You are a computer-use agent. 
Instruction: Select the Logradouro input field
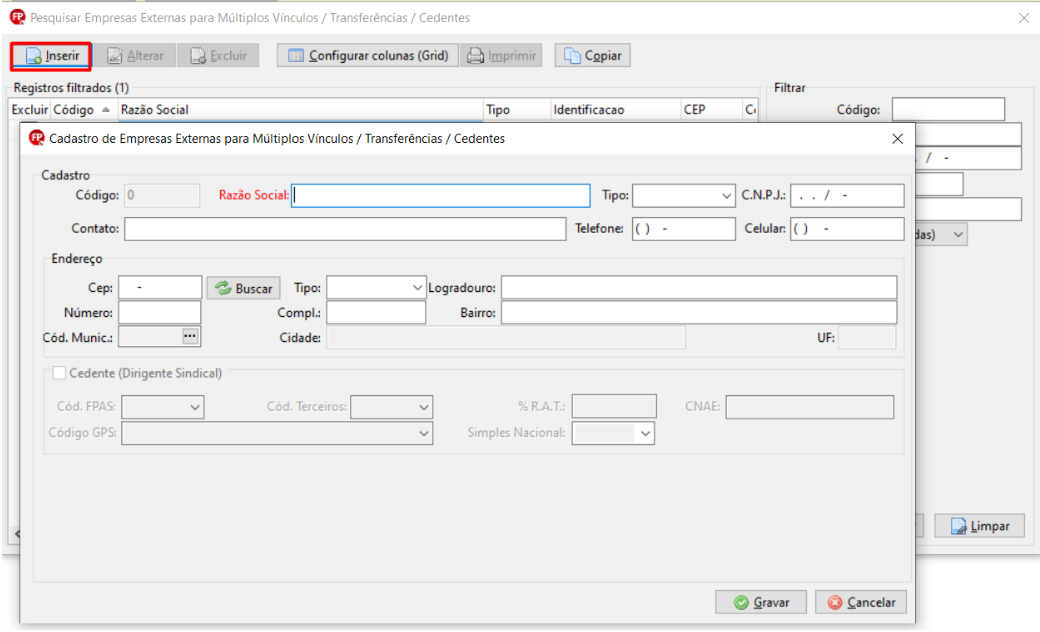(x=699, y=288)
